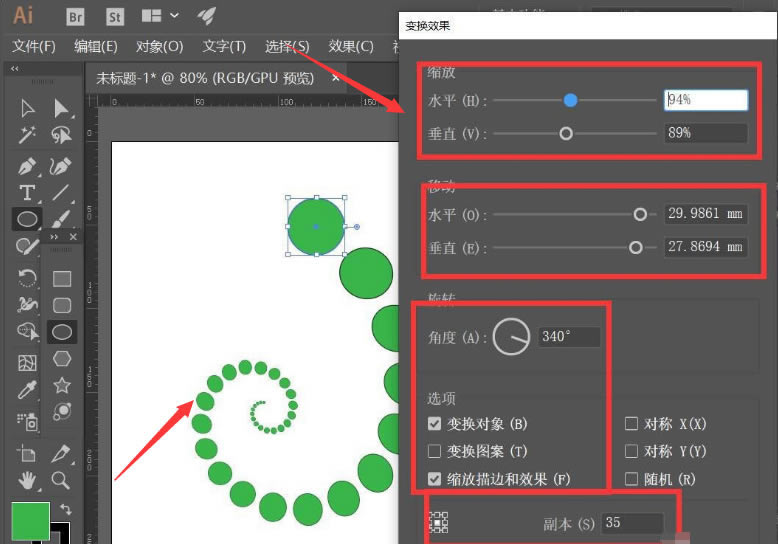Enable 随机 (R) checkbox
This screenshot has height=544, width=778.
tap(631, 478)
